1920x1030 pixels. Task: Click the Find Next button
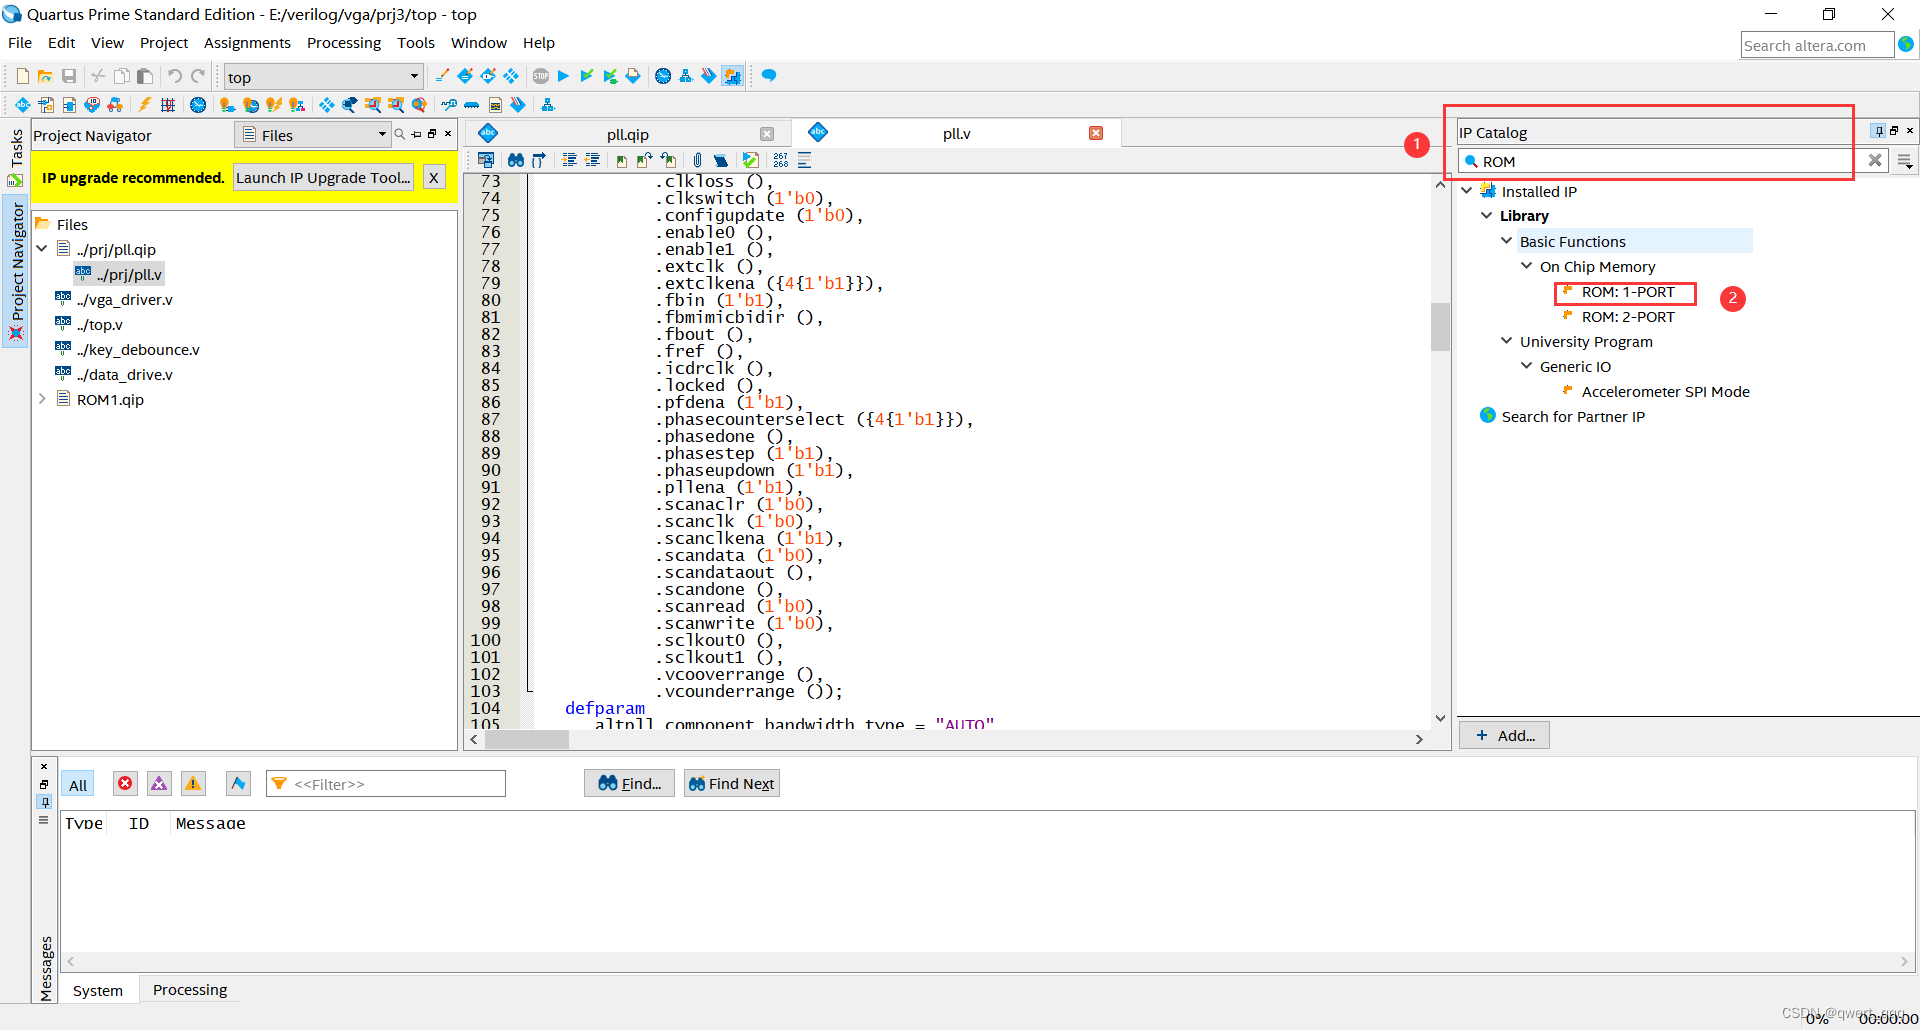click(732, 784)
